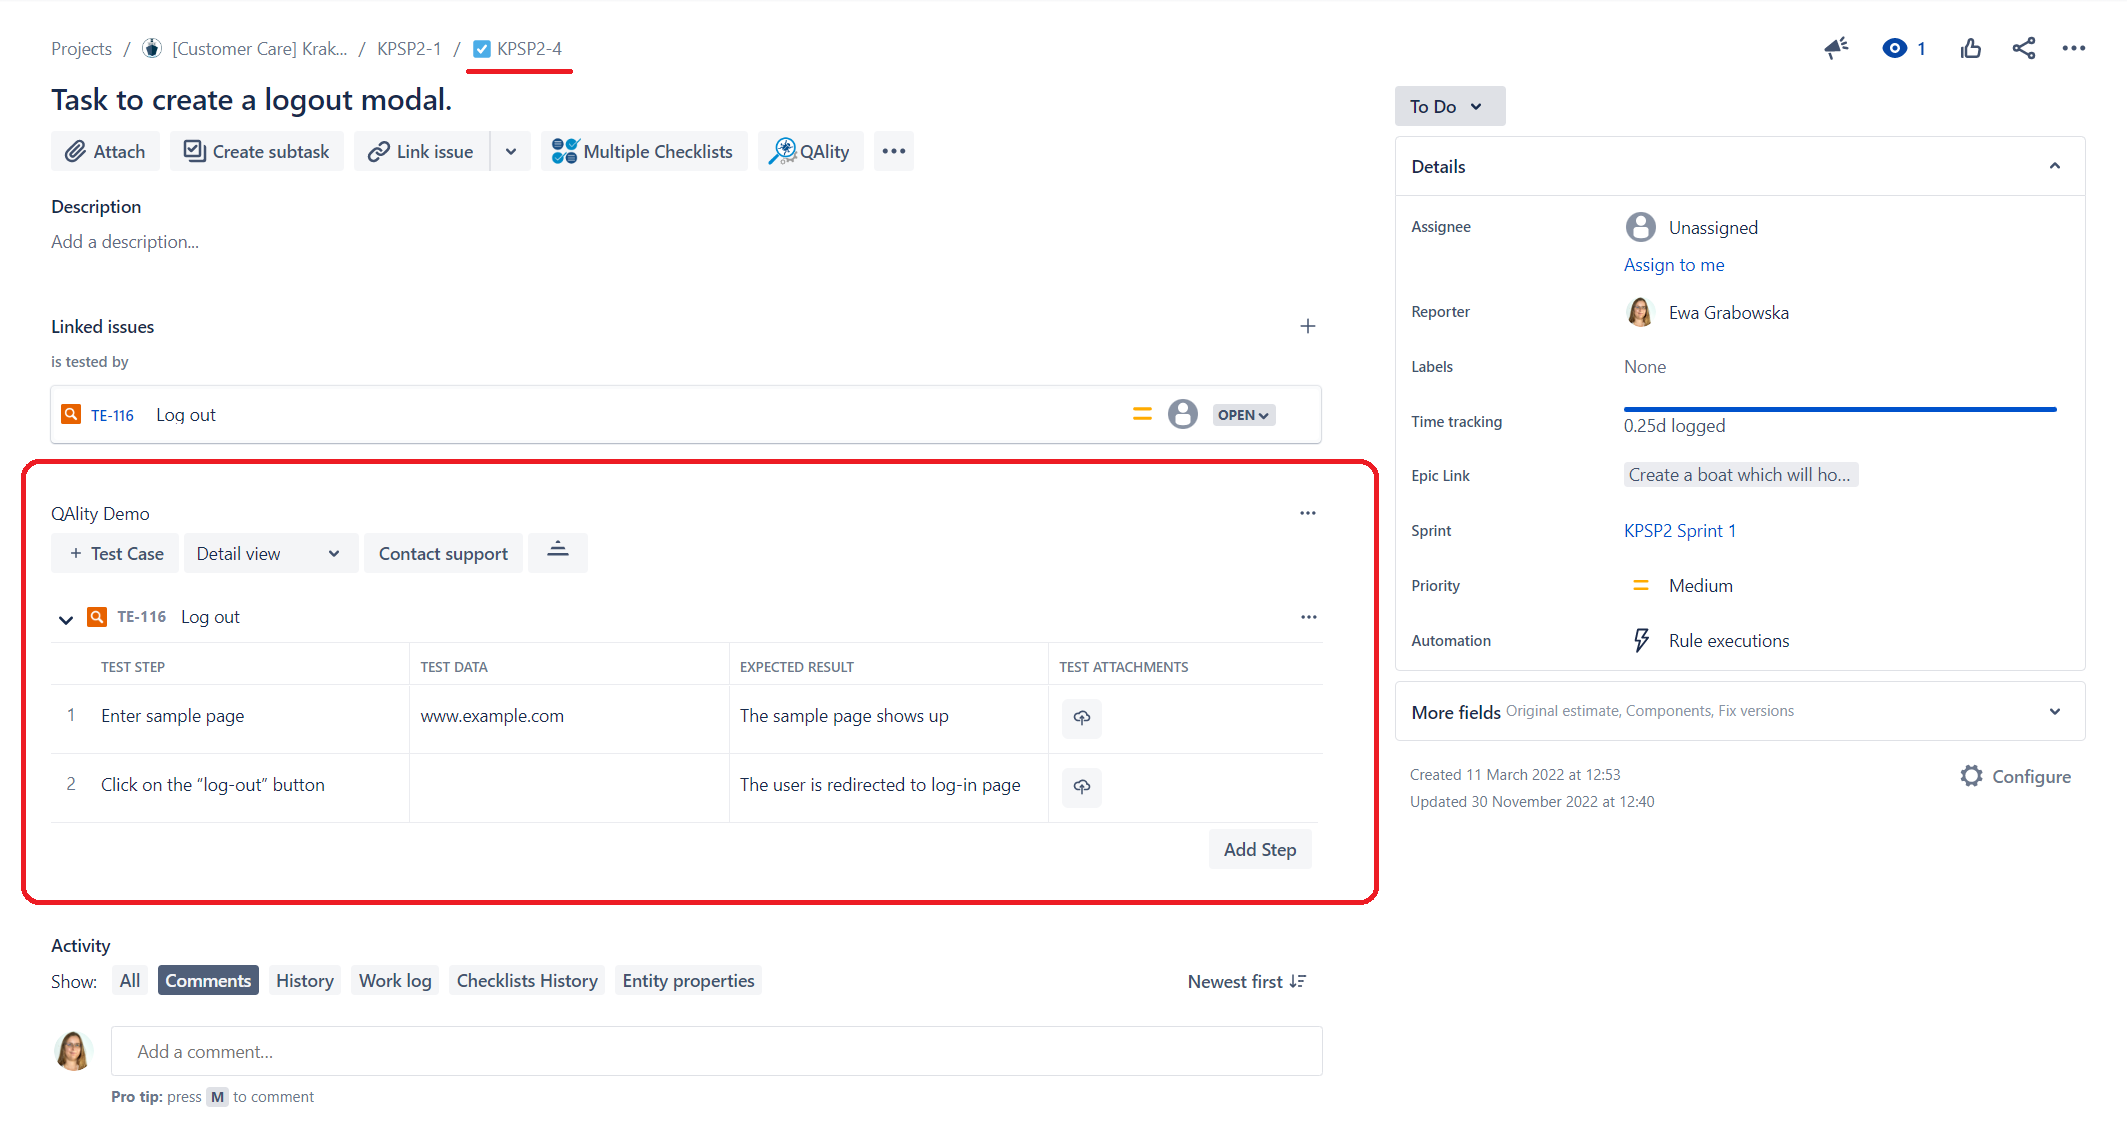Viewport: 2127px width, 1141px height.
Task: Click the Comments activity filter toggle
Action: click(x=207, y=980)
